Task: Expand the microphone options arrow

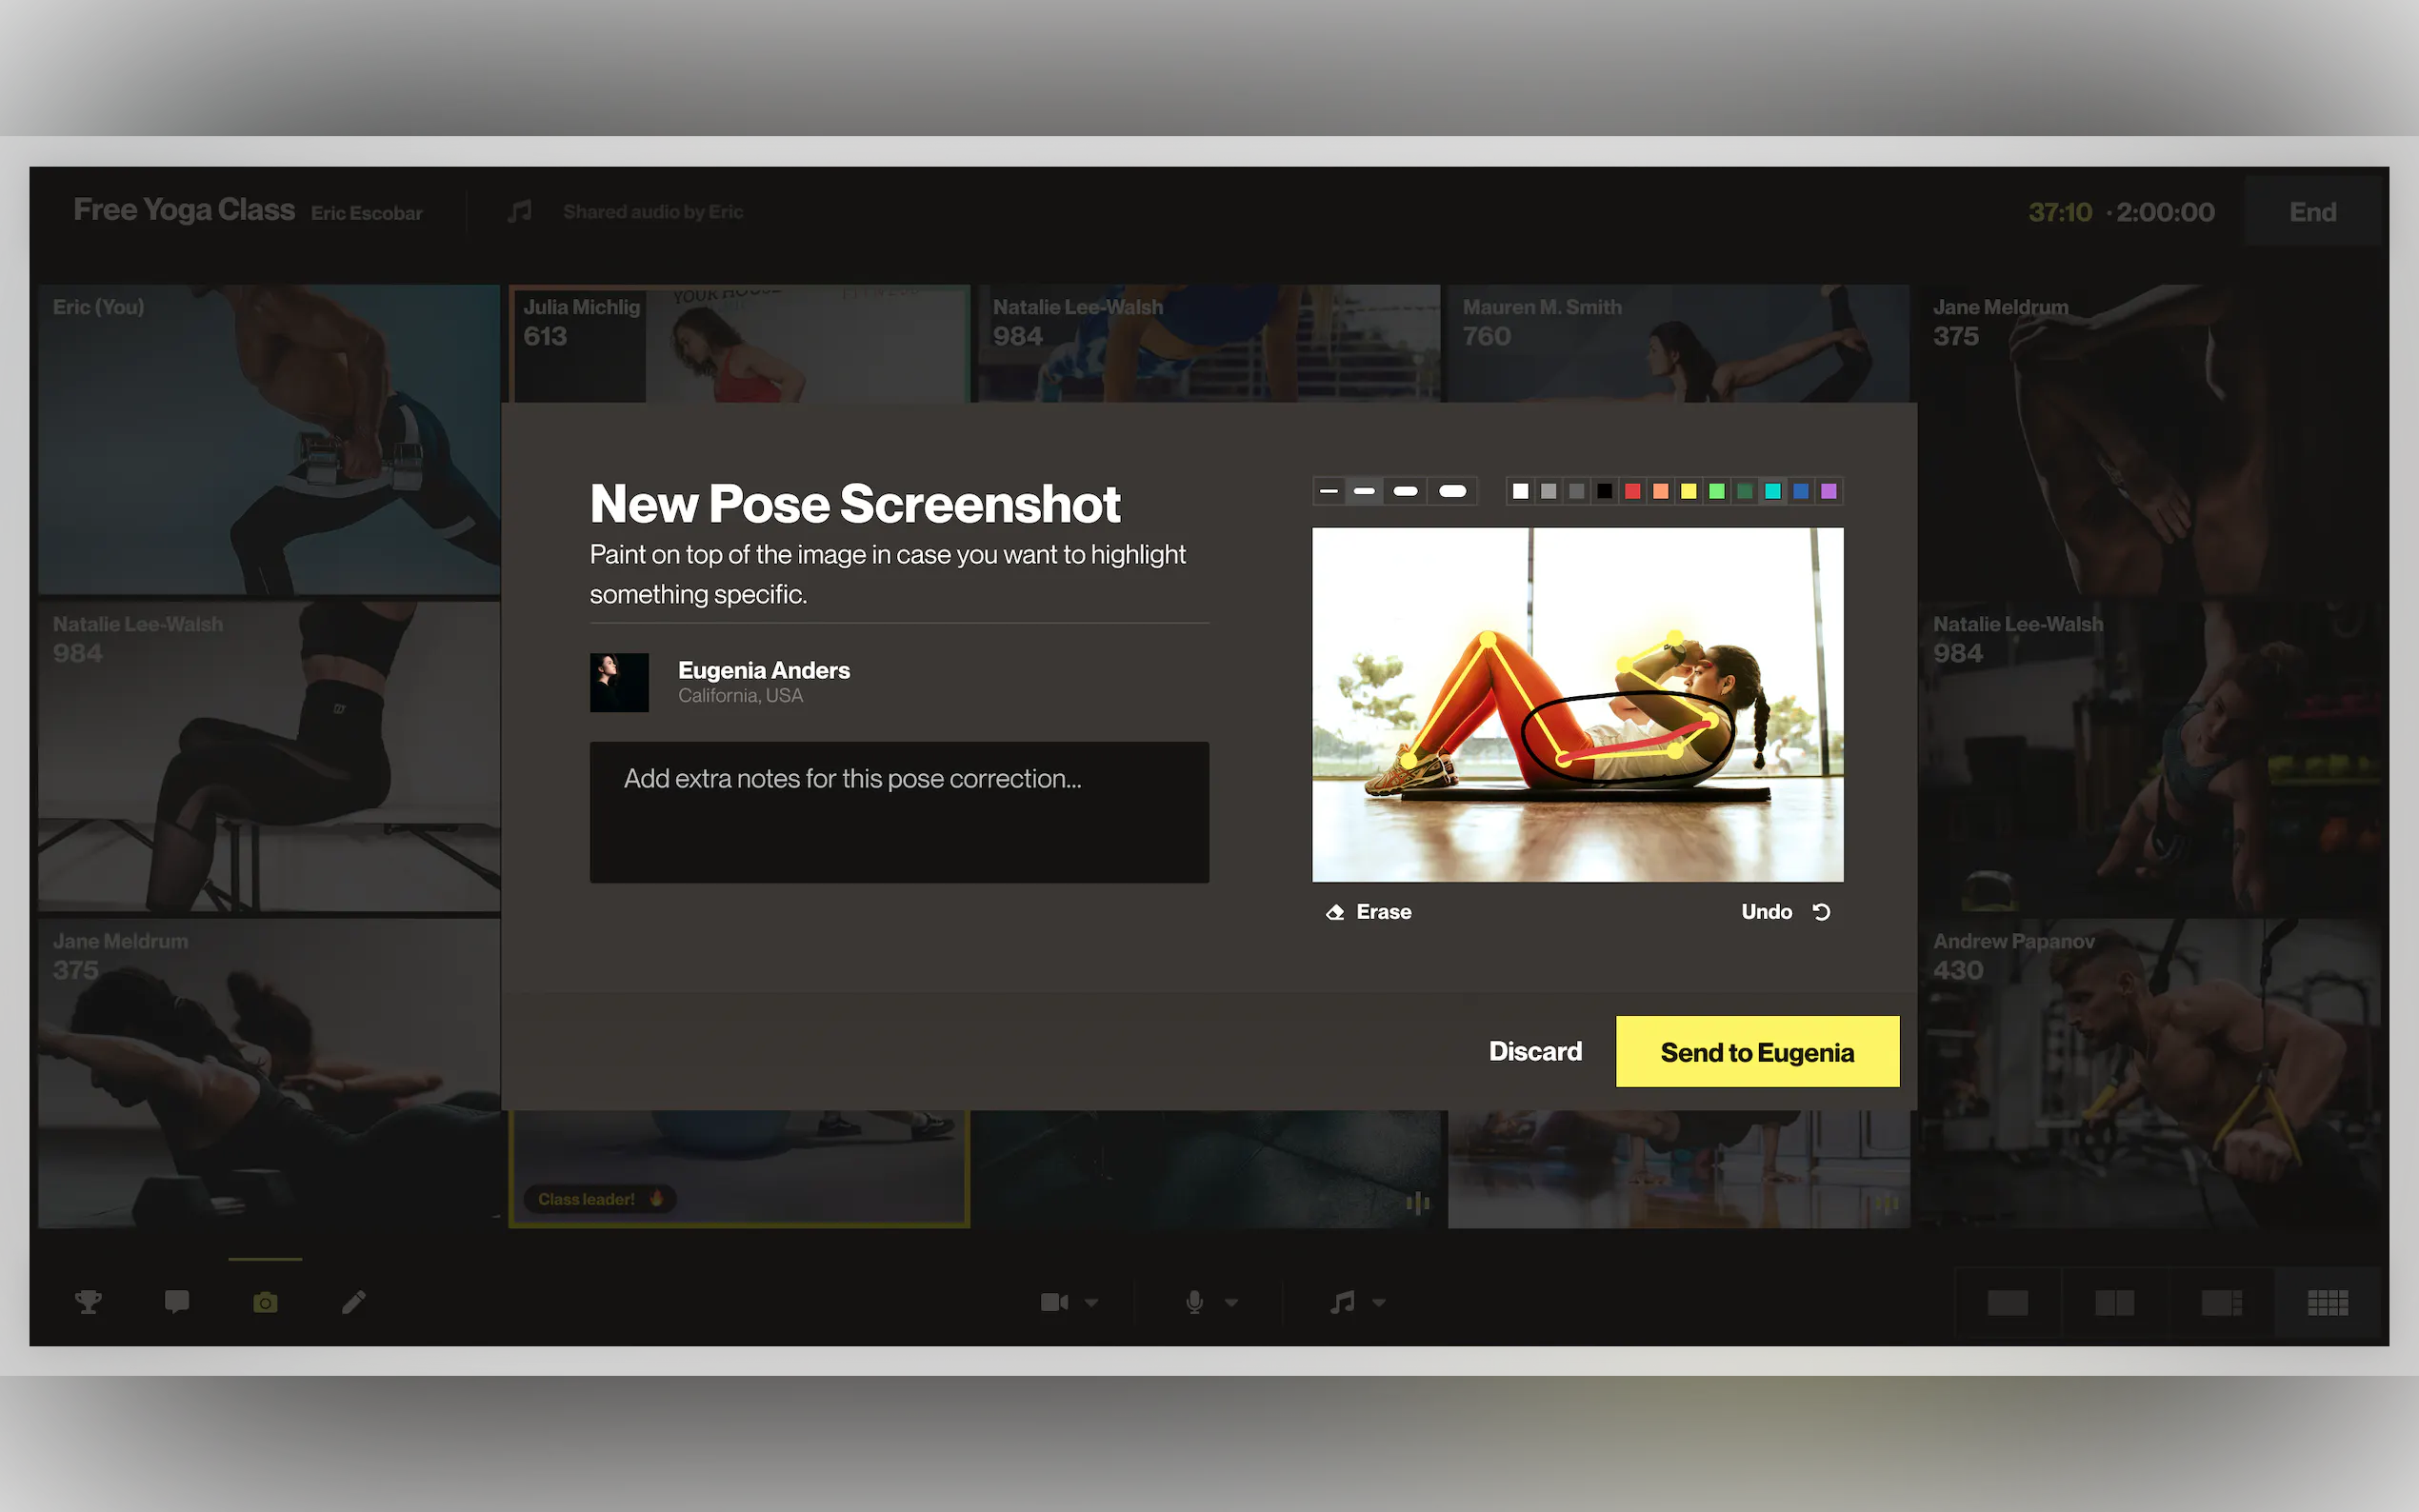Action: pyautogui.click(x=1231, y=1303)
